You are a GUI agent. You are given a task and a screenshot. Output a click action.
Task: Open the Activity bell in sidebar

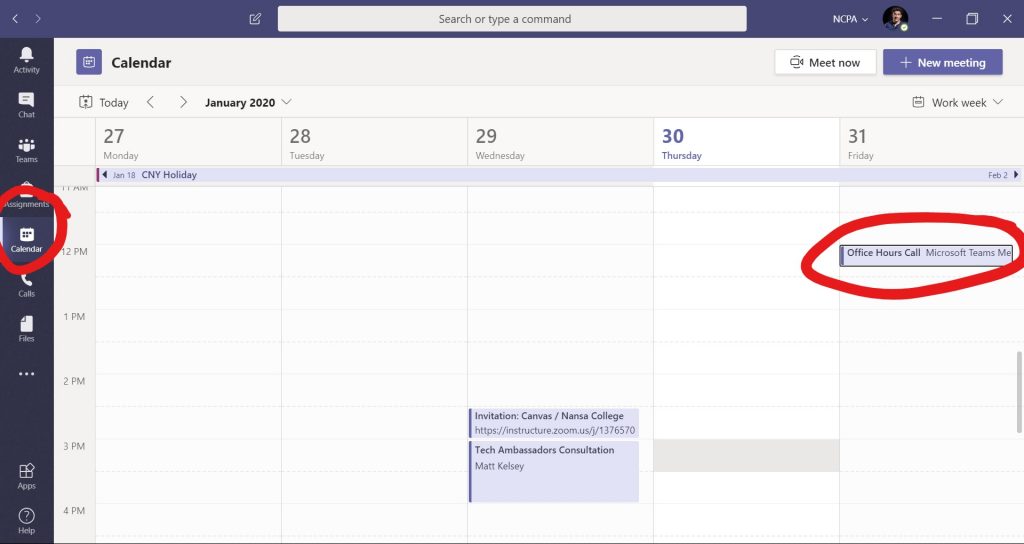tap(27, 60)
